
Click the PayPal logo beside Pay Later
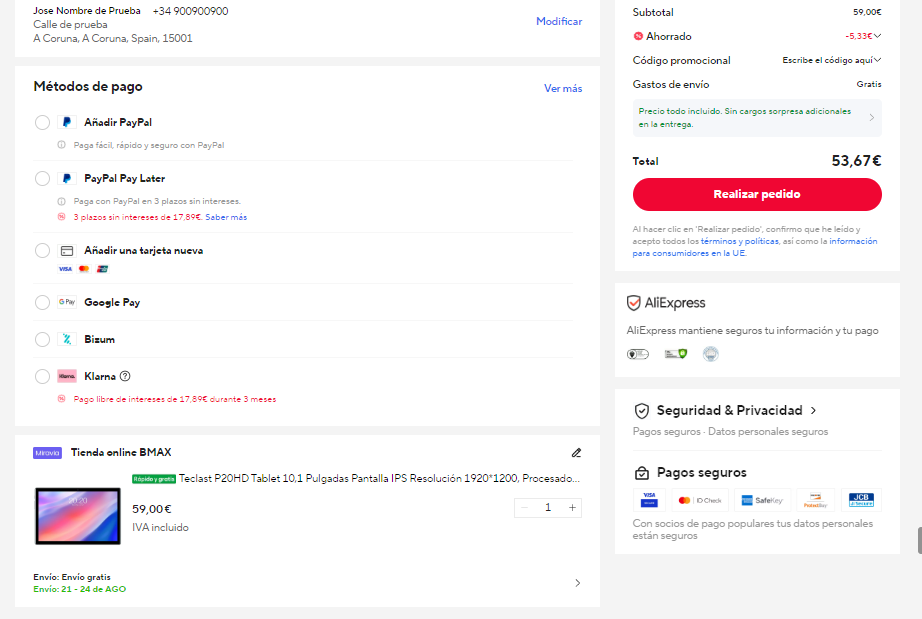click(x=67, y=178)
